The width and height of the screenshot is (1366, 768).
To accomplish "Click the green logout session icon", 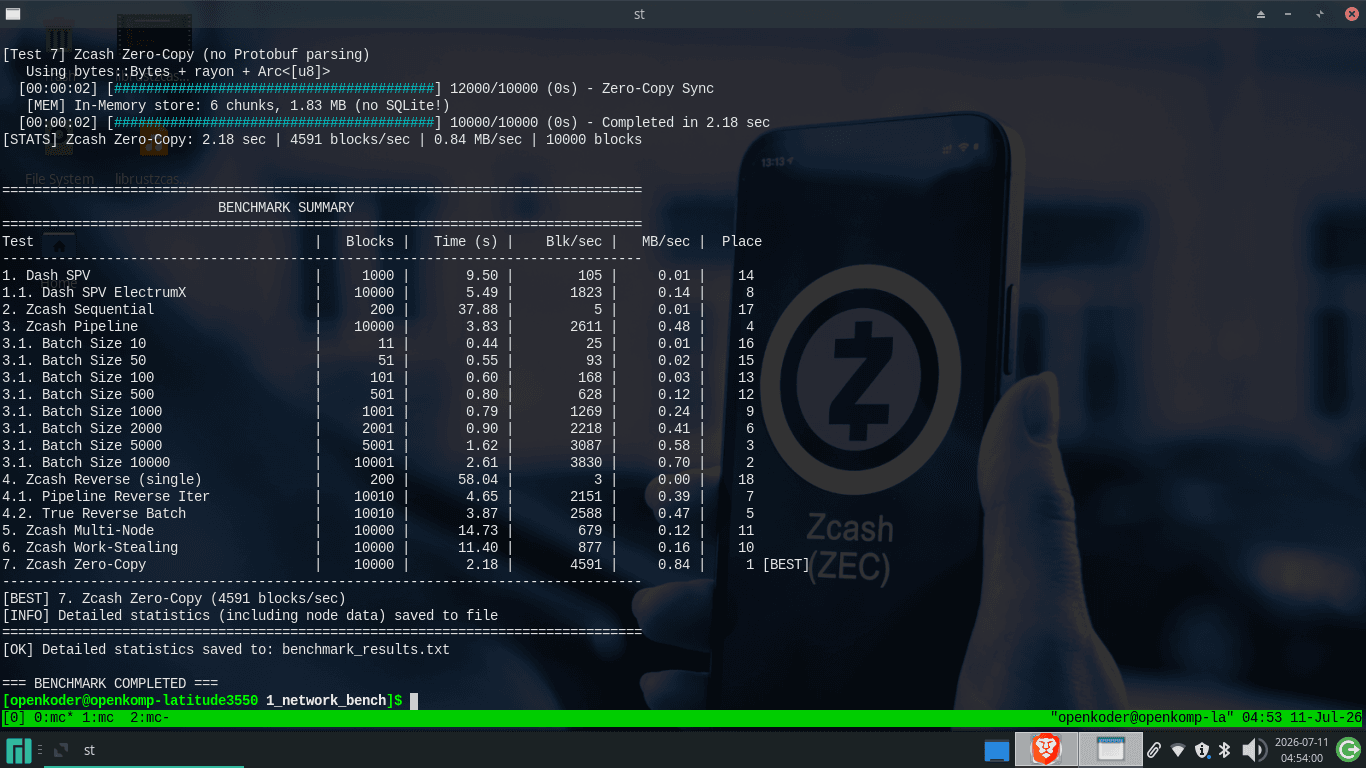I will [x=1348, y=749].
